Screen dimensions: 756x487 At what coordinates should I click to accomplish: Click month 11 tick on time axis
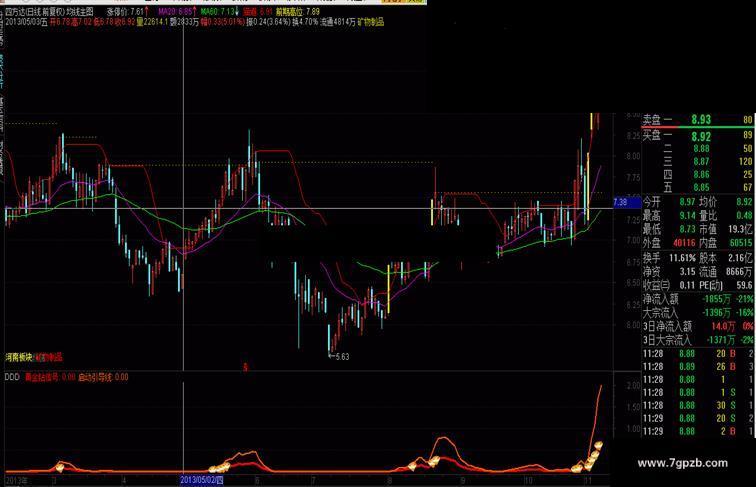(x=588, y=480)
